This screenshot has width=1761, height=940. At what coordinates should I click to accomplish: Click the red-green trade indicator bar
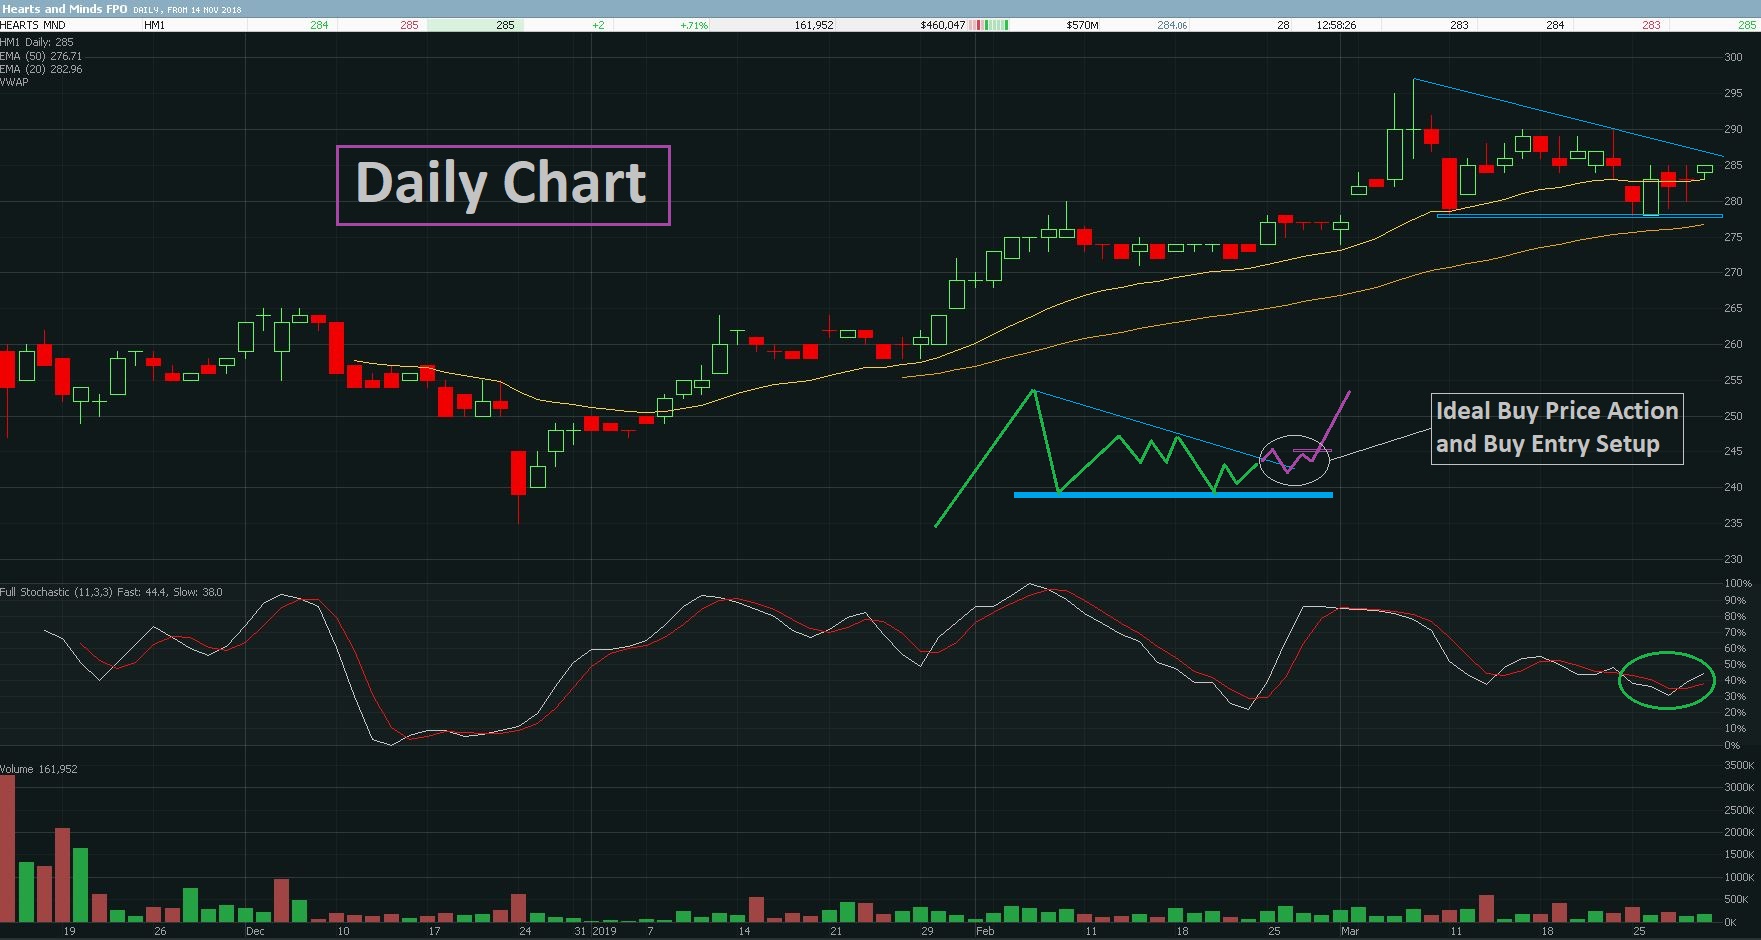pos(990,25)
